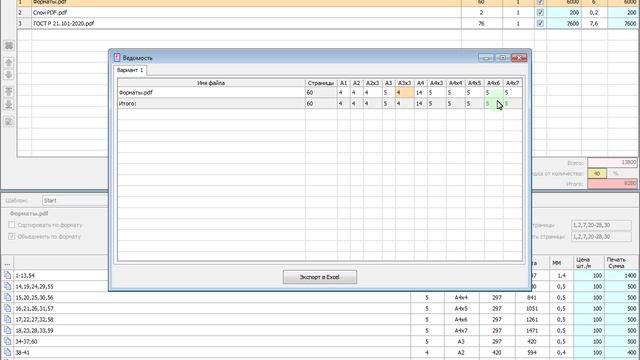The width and height of the screenshot is (640, 360).
Task: Click the highlighted orange A3x3 cell
Action: (404, 93)
